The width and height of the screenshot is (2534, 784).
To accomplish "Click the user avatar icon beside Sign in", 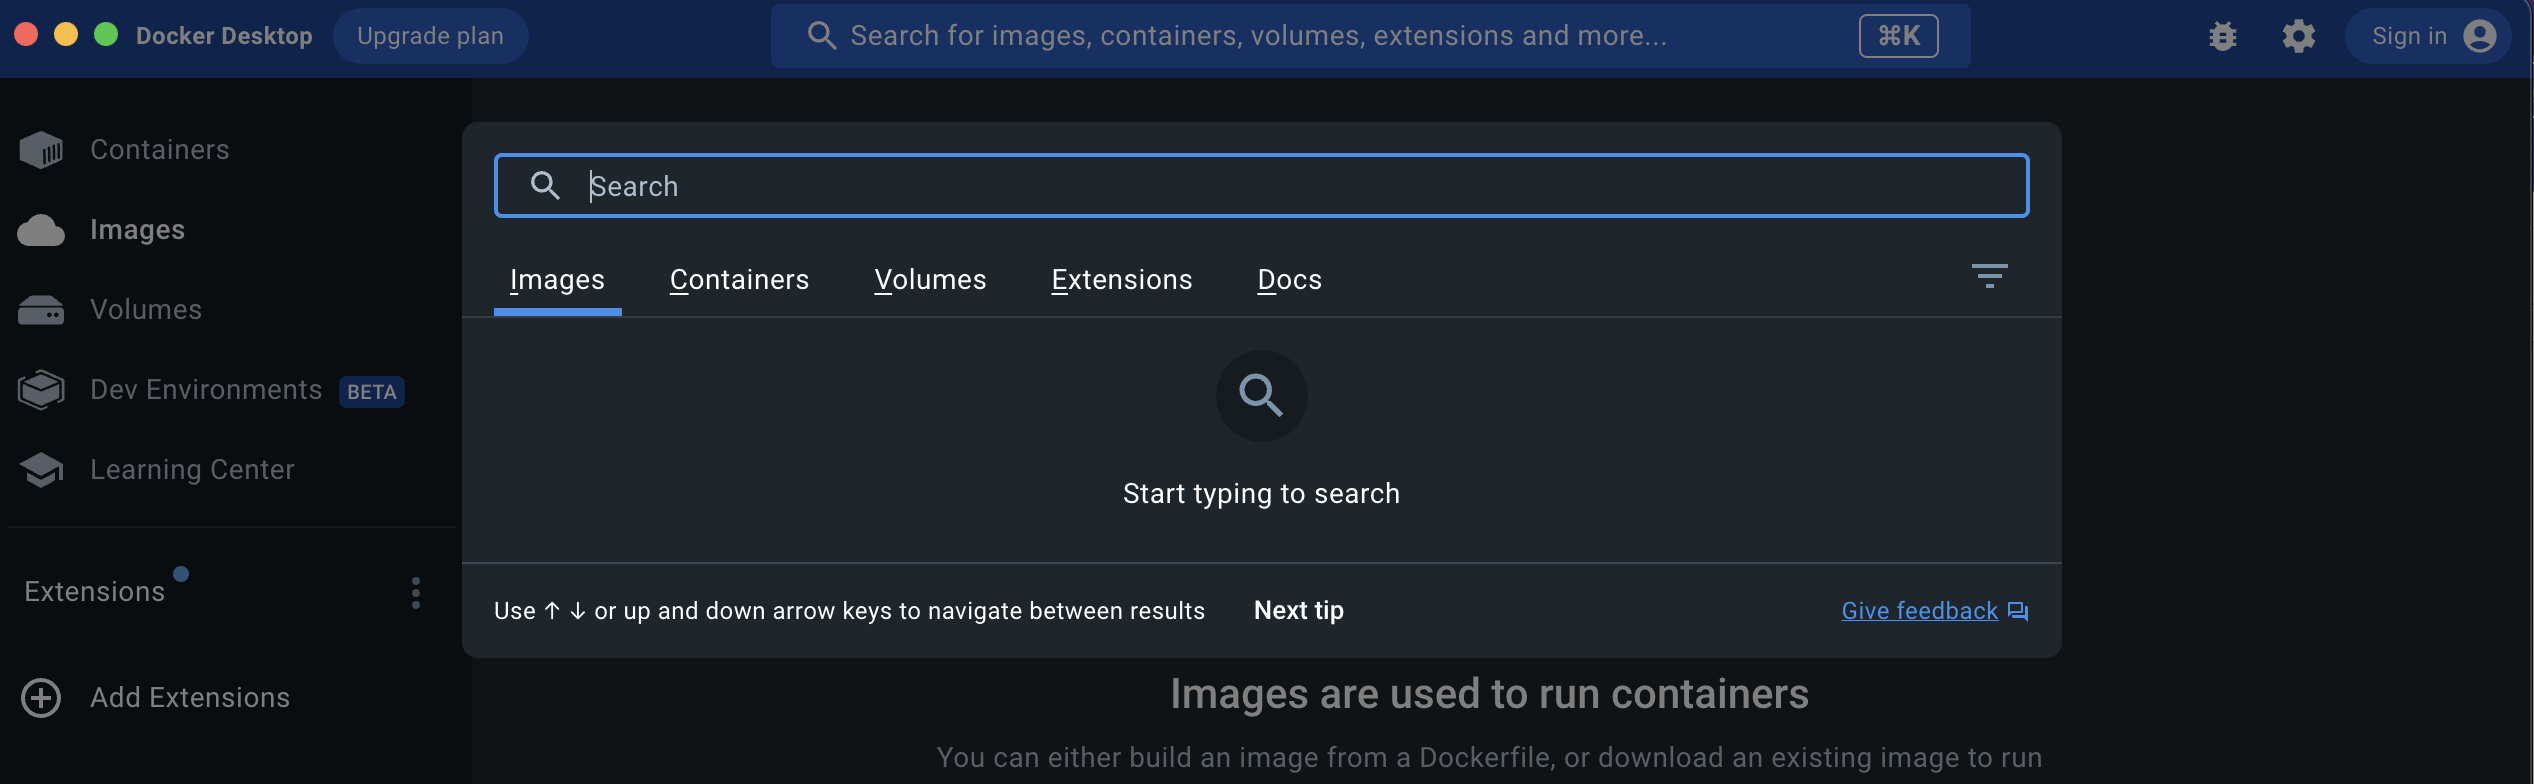I will pos(2480,36).
